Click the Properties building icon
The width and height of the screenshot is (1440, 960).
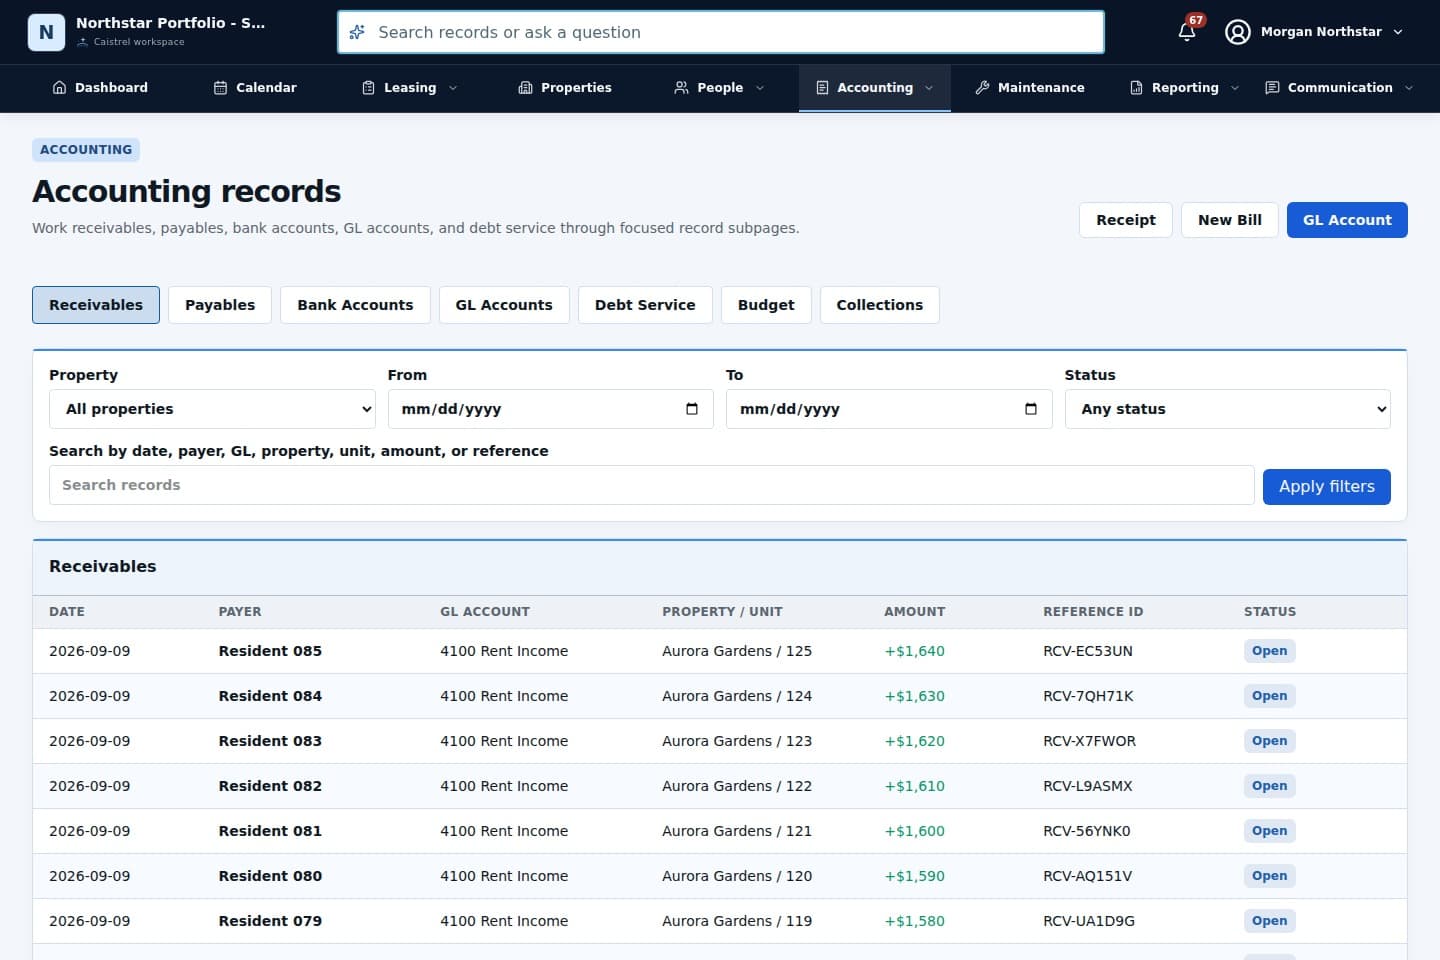click(525, 88)
